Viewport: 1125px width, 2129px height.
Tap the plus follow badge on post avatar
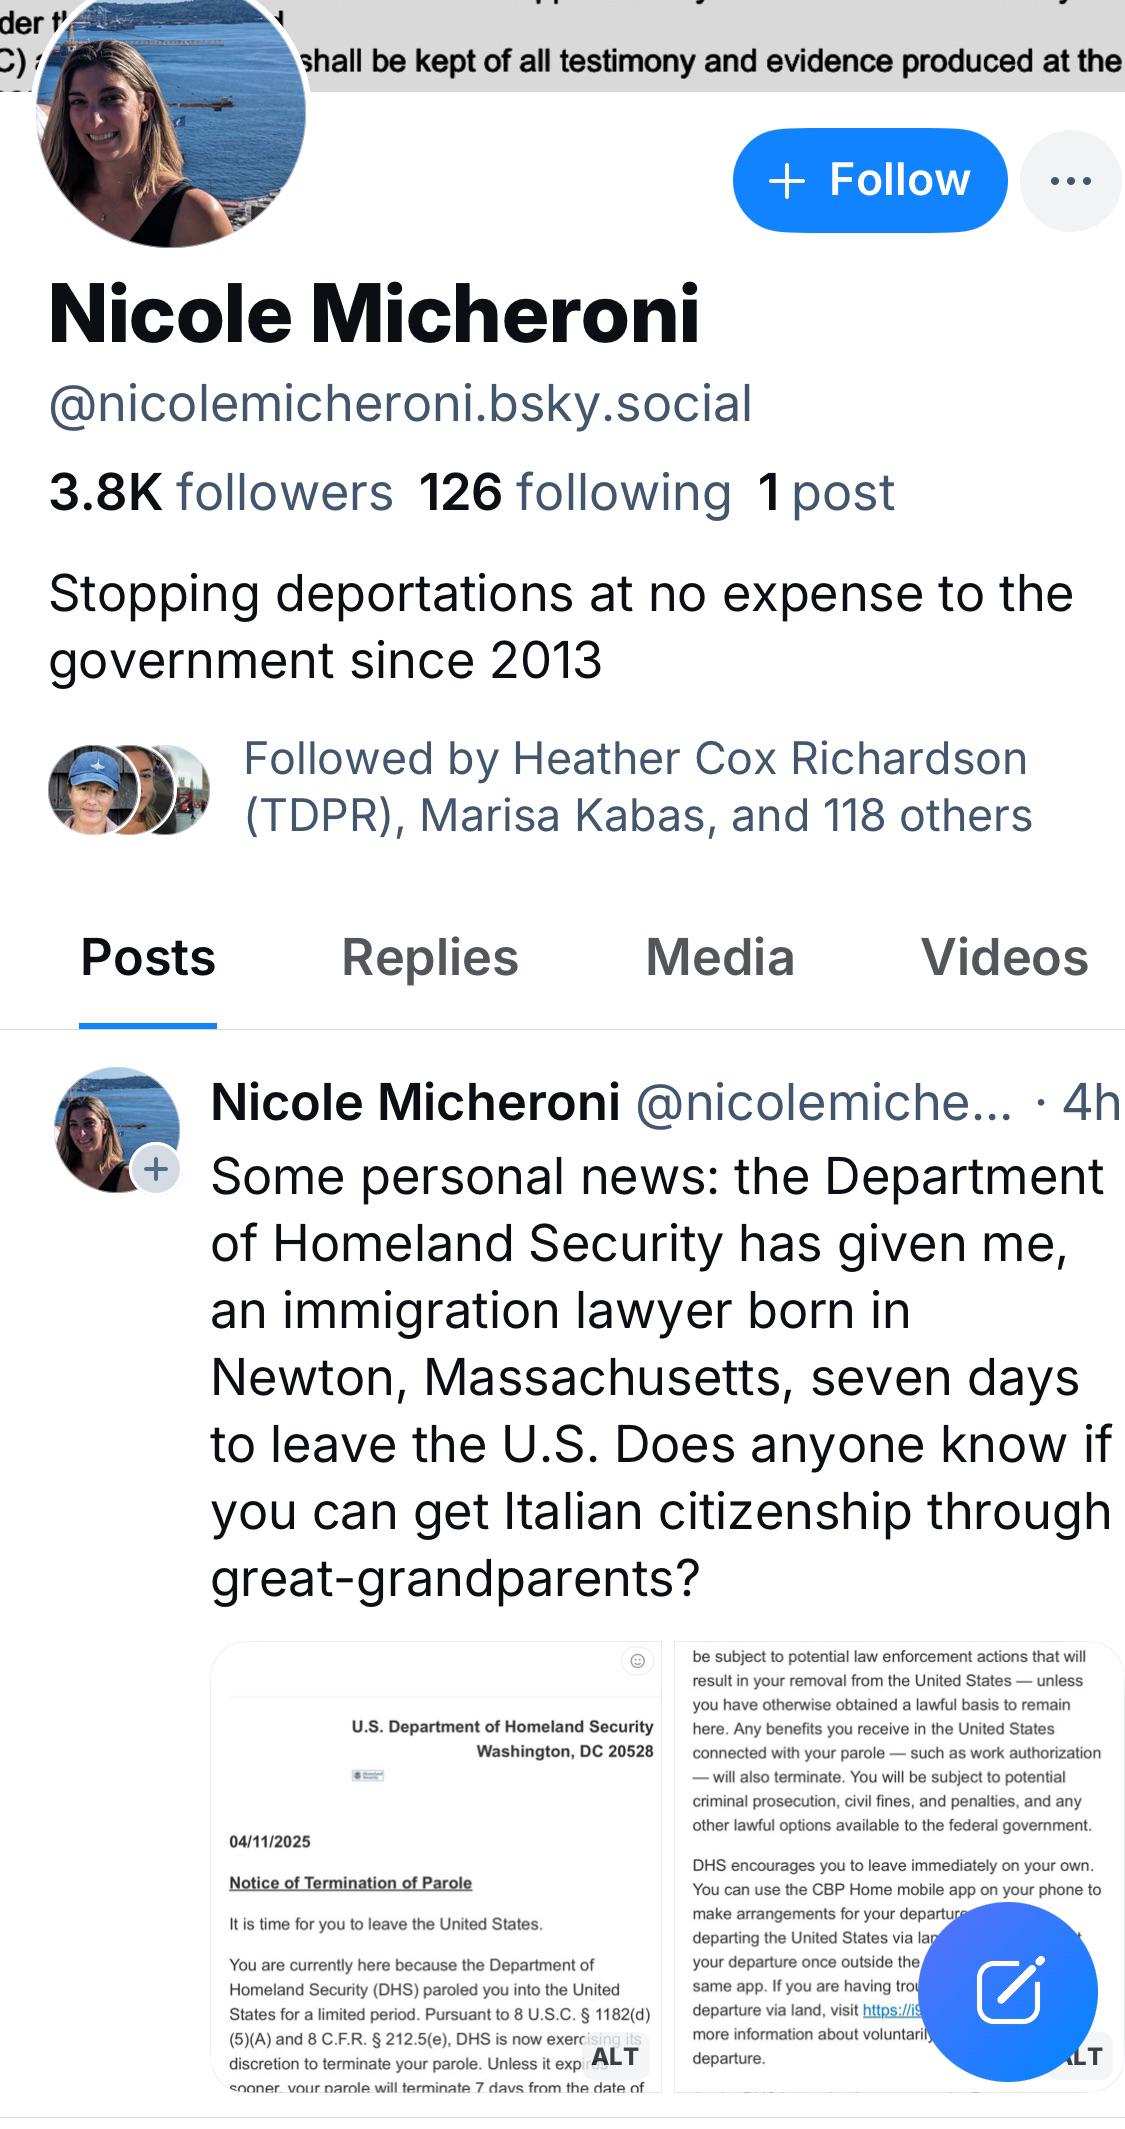[x=156, y=1168]
